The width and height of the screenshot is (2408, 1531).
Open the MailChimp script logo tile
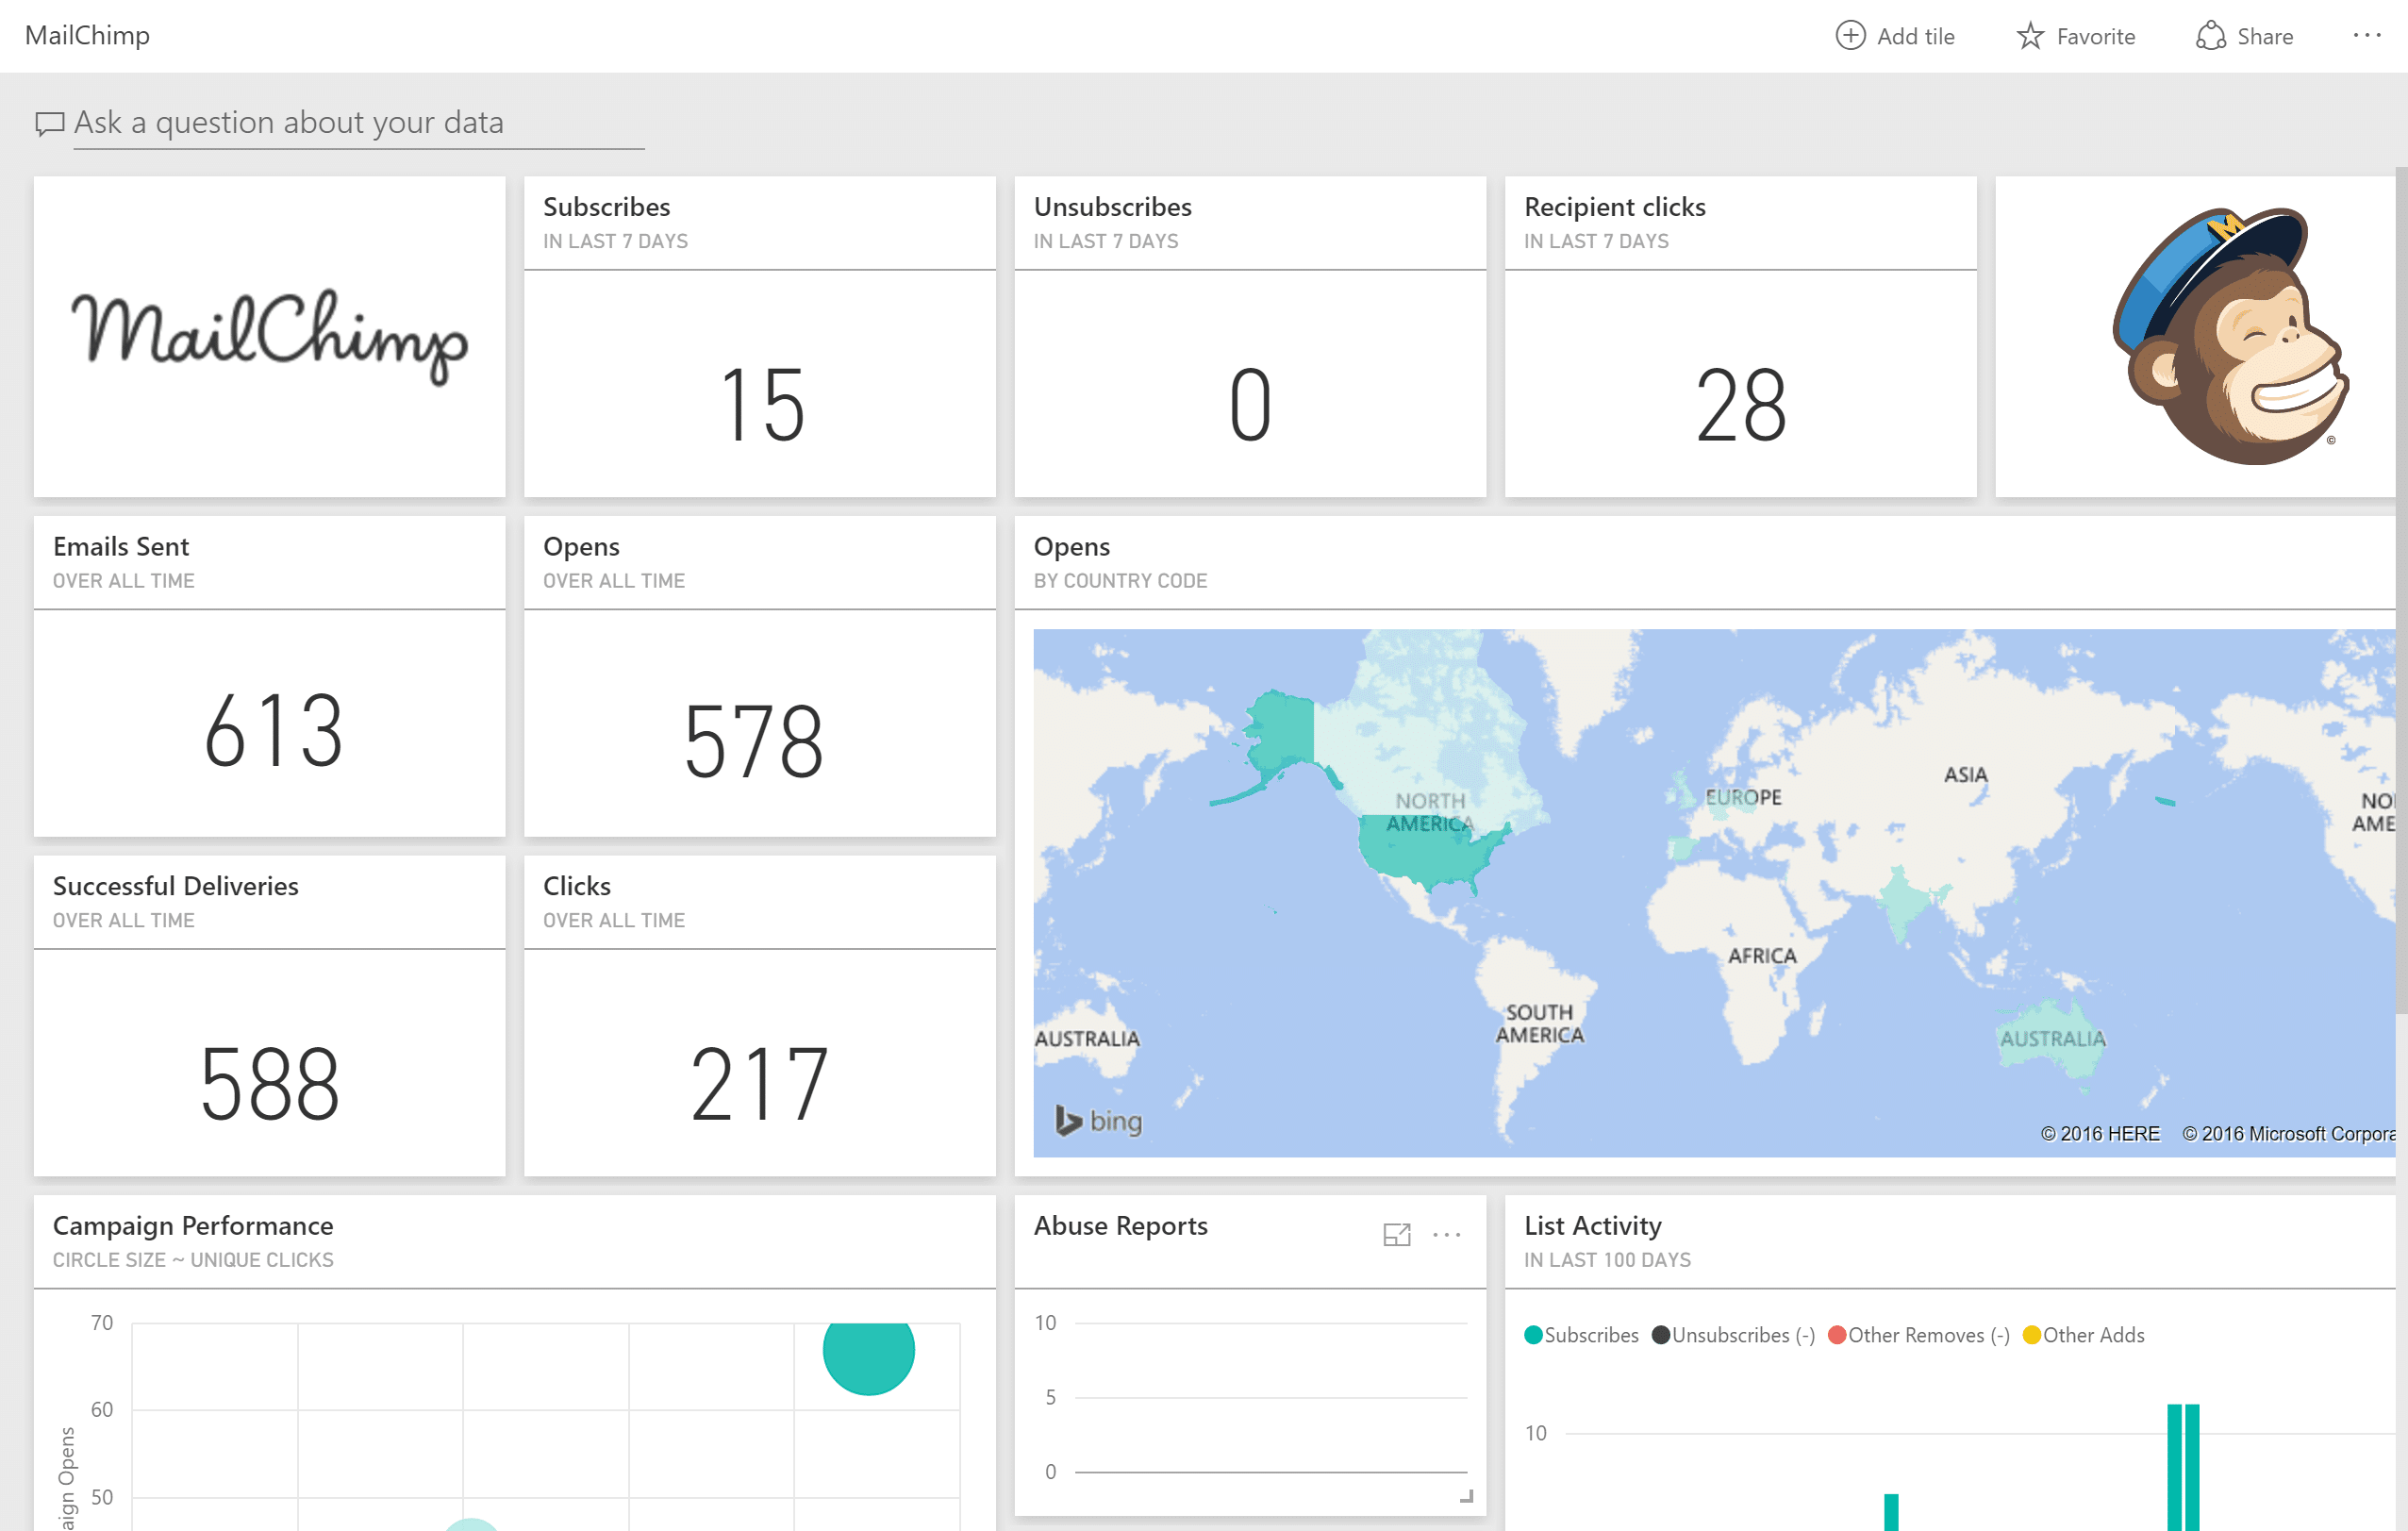(x=269, y=337)
